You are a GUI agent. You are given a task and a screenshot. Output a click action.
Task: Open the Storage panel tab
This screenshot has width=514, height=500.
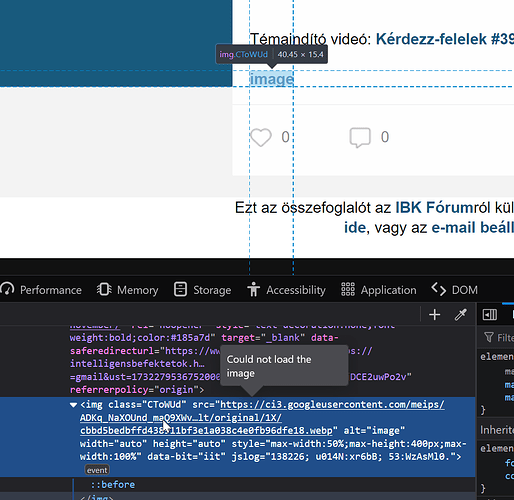tap(202, 290)
